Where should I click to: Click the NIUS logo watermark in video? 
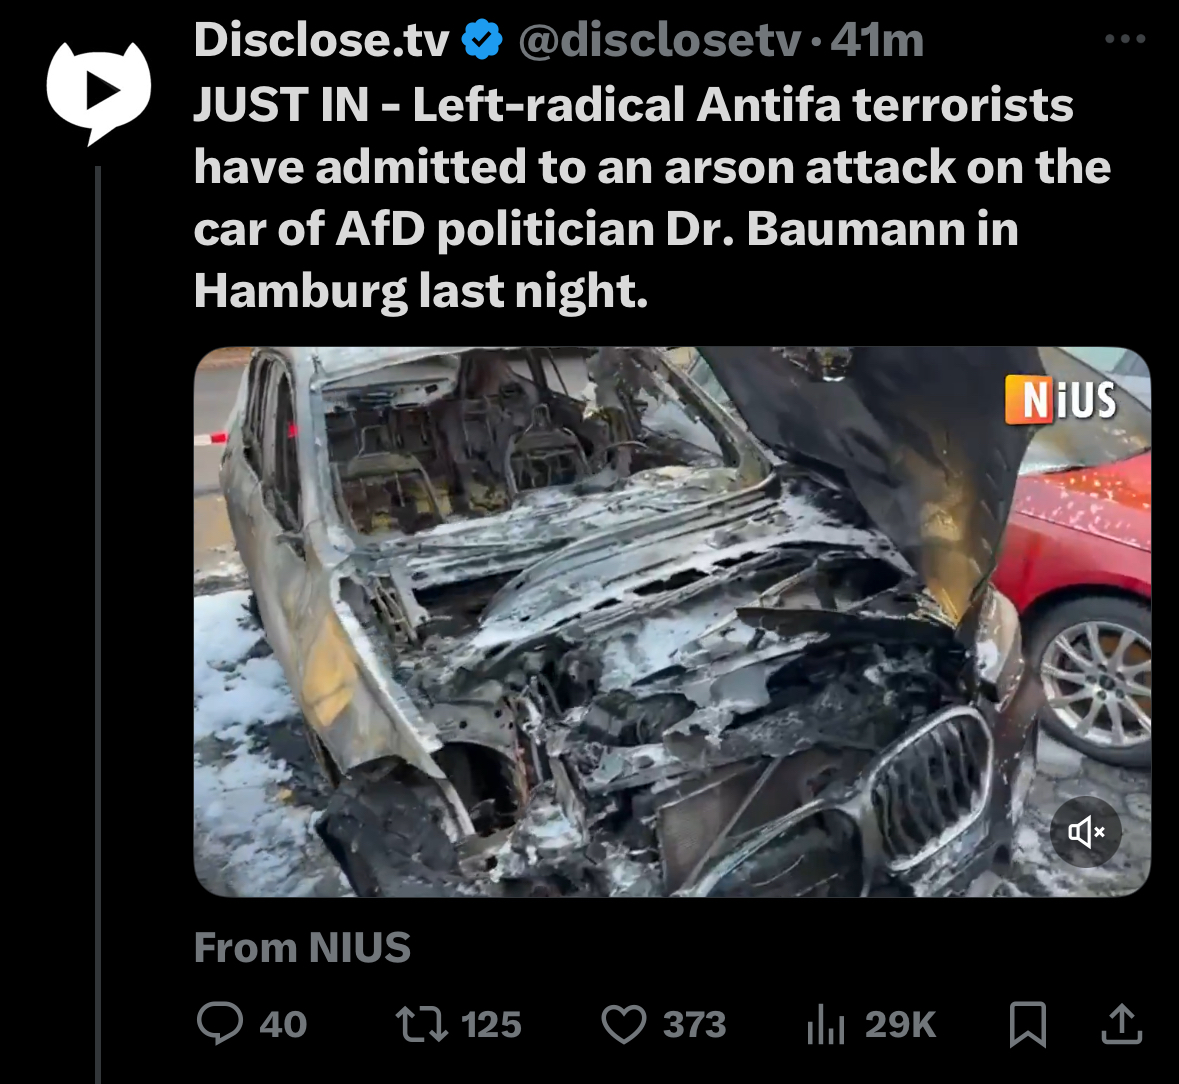(x=1061, y=399)
